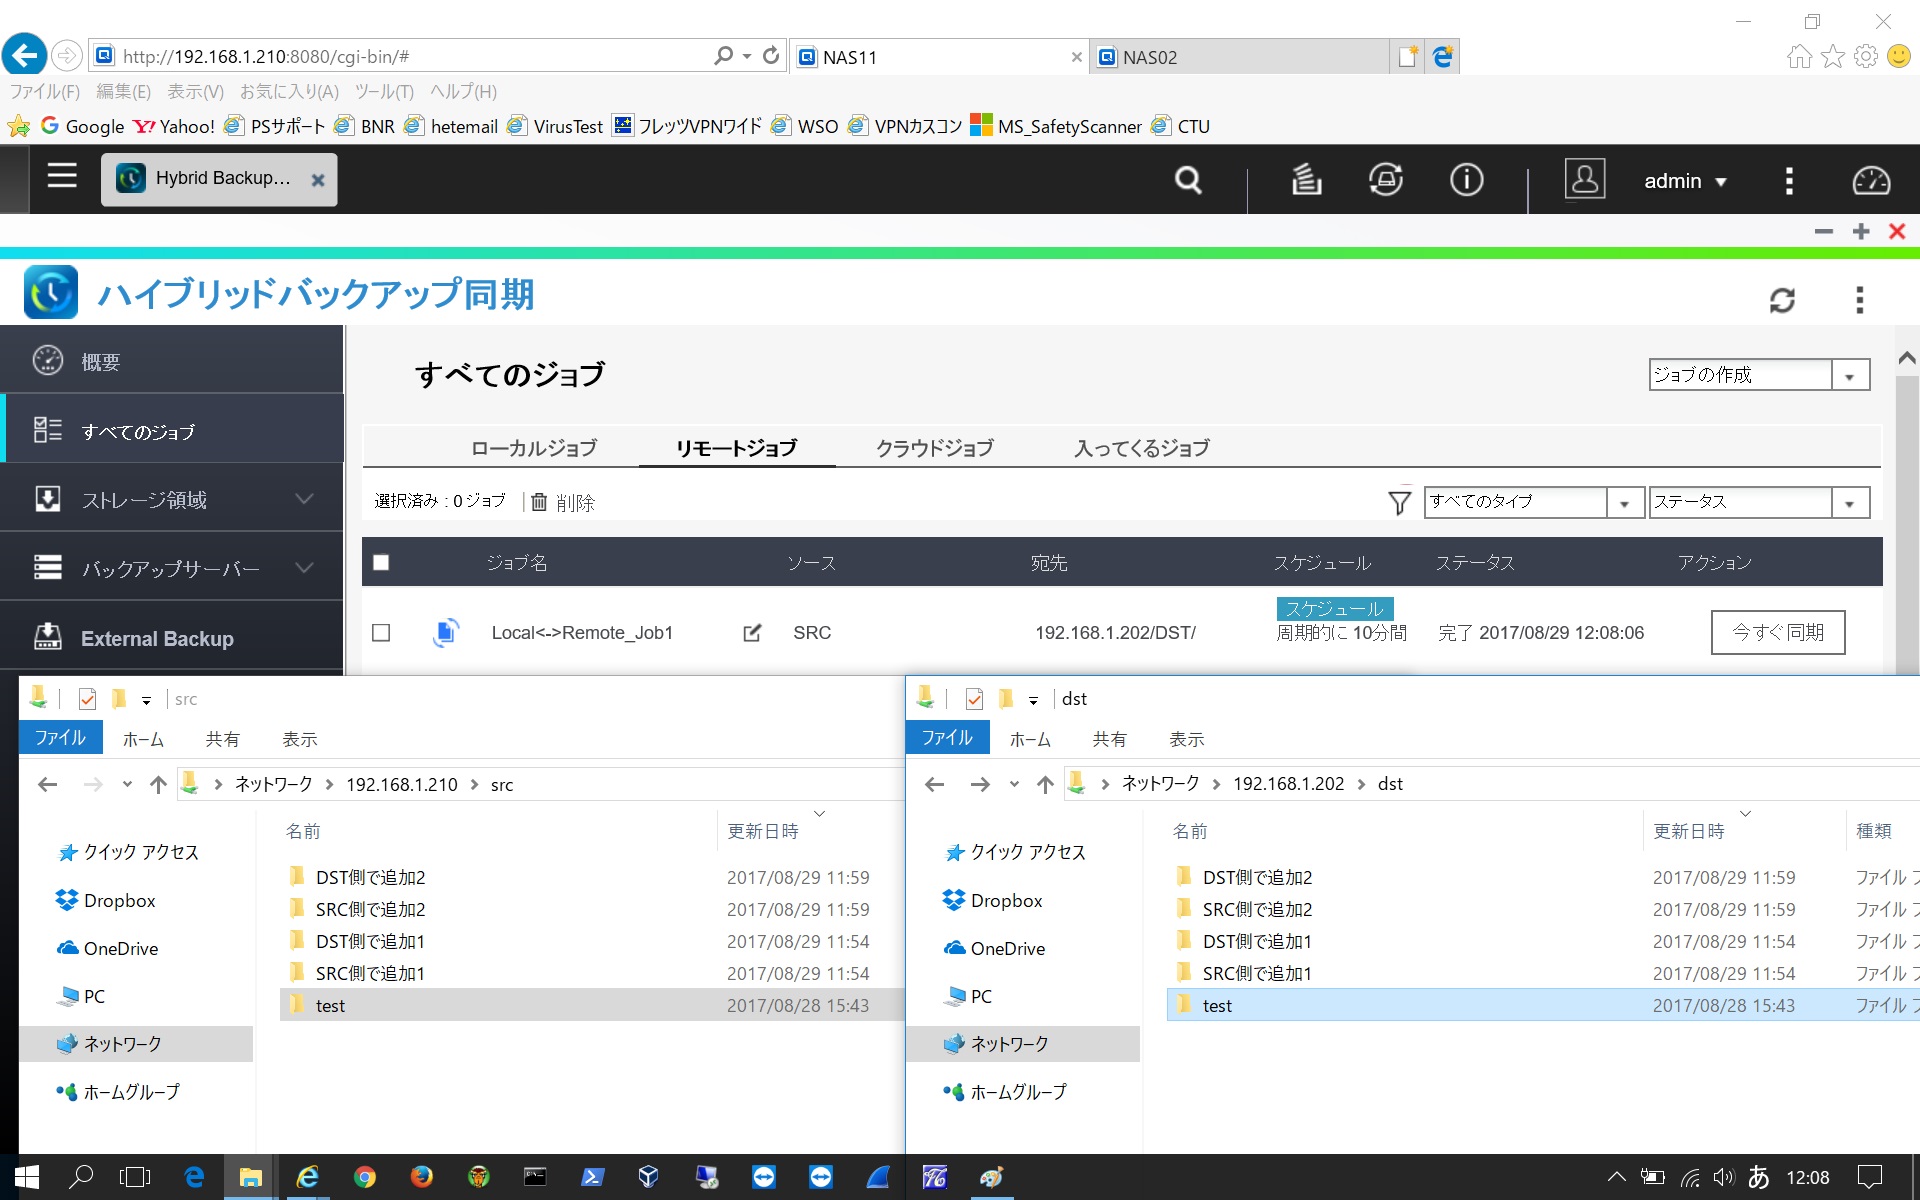Open the ジョブの作成 dropdown
The width and height of the screenshot is (1920, 1200).
tap(1759, 375)
